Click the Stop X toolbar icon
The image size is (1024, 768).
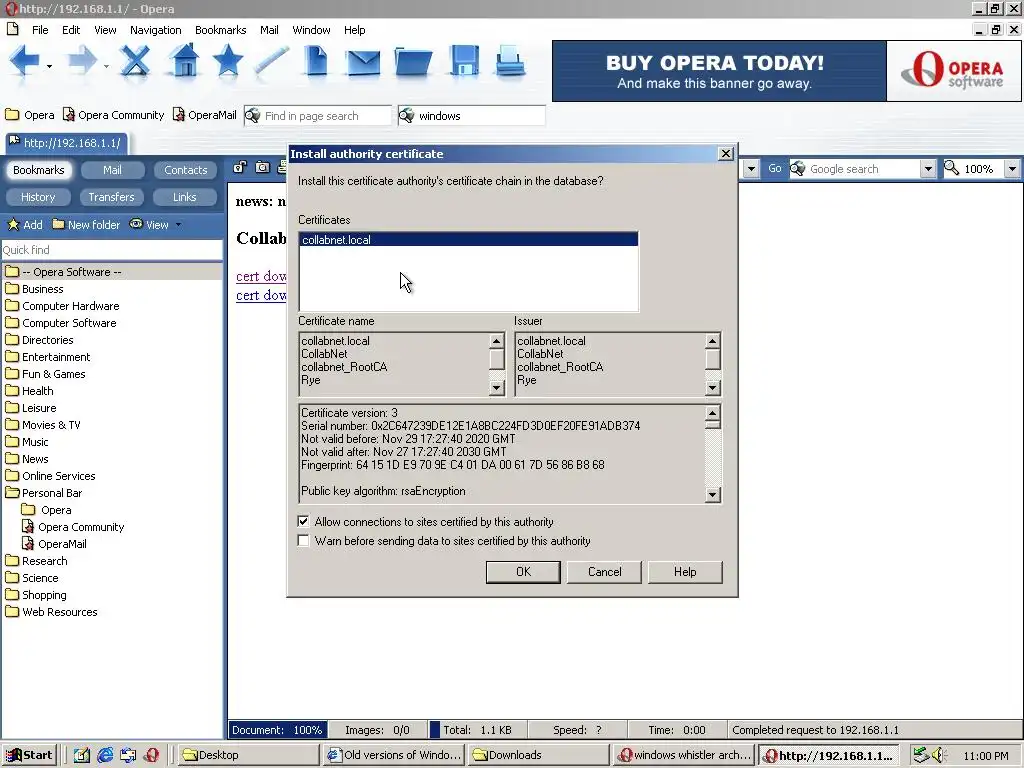[135, 61]
